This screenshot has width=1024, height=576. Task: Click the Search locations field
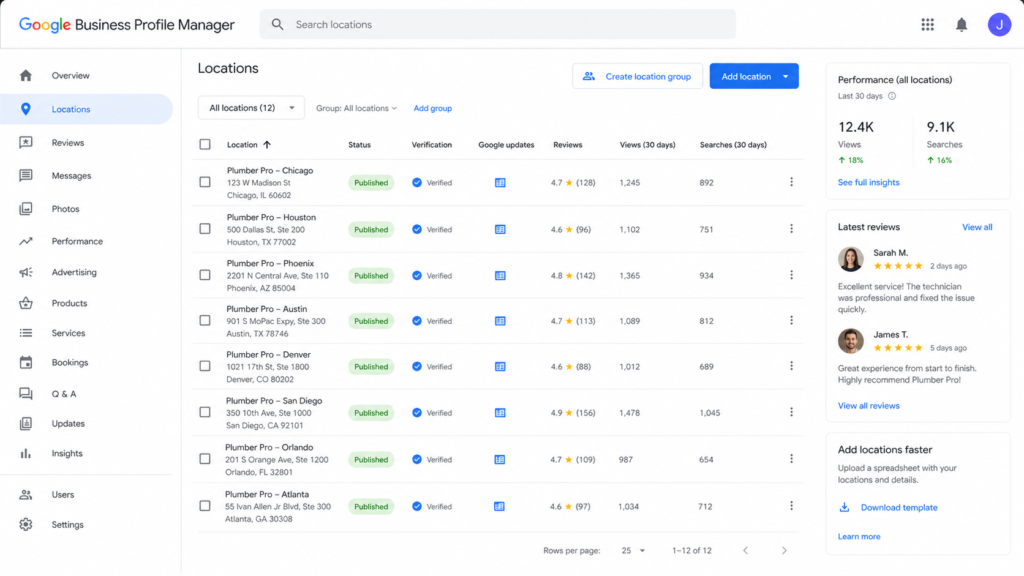(498, 24)
